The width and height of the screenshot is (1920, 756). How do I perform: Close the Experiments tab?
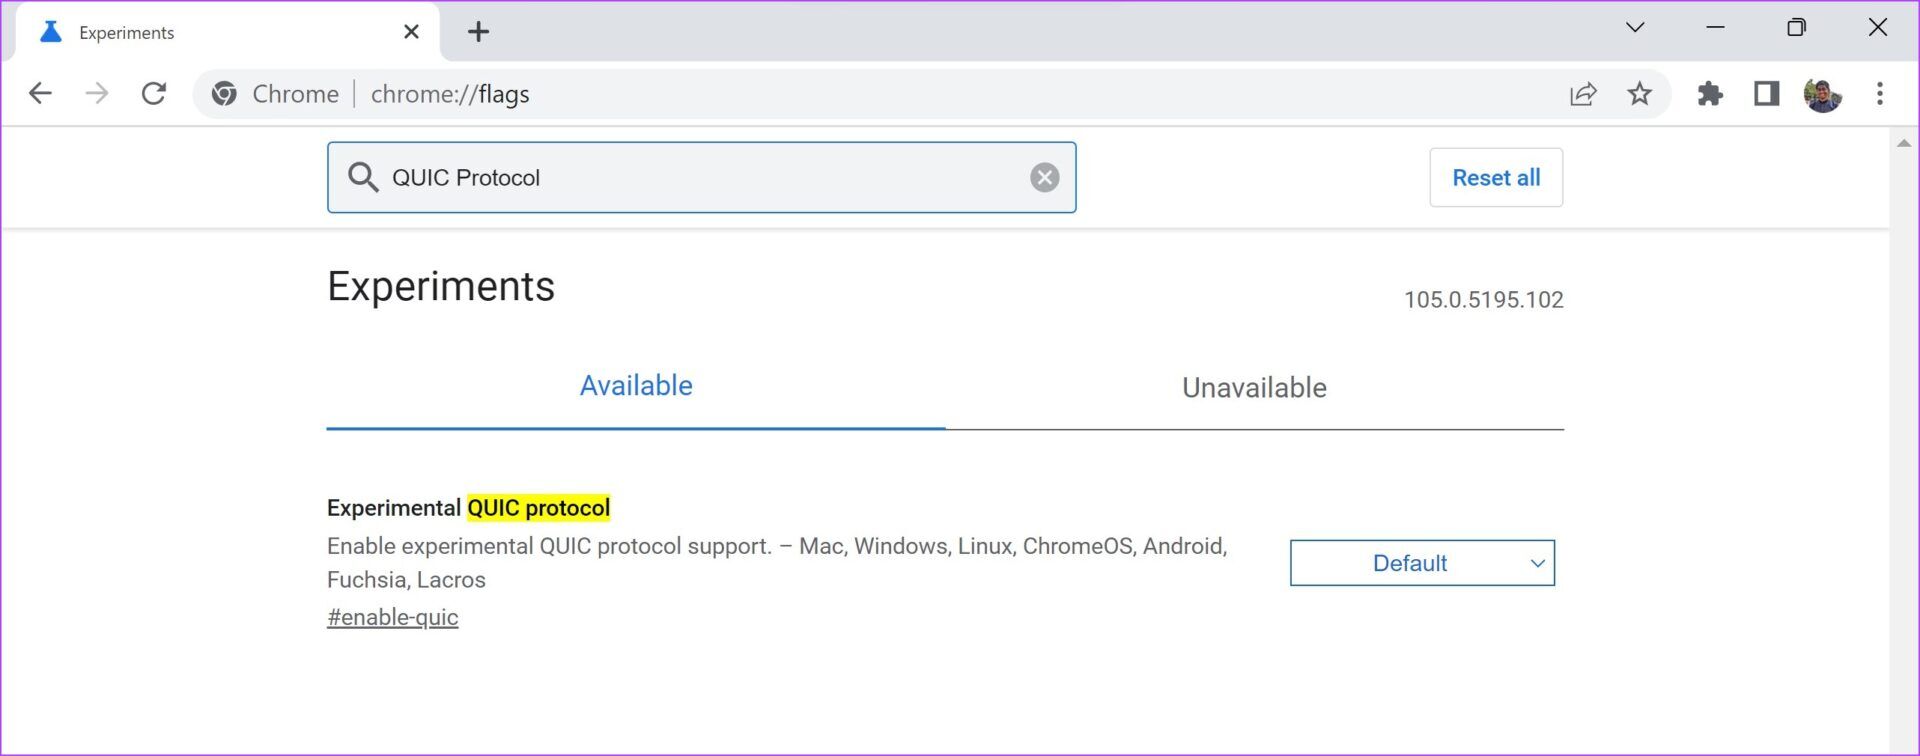pyautogui.click(x=411, y=32)
